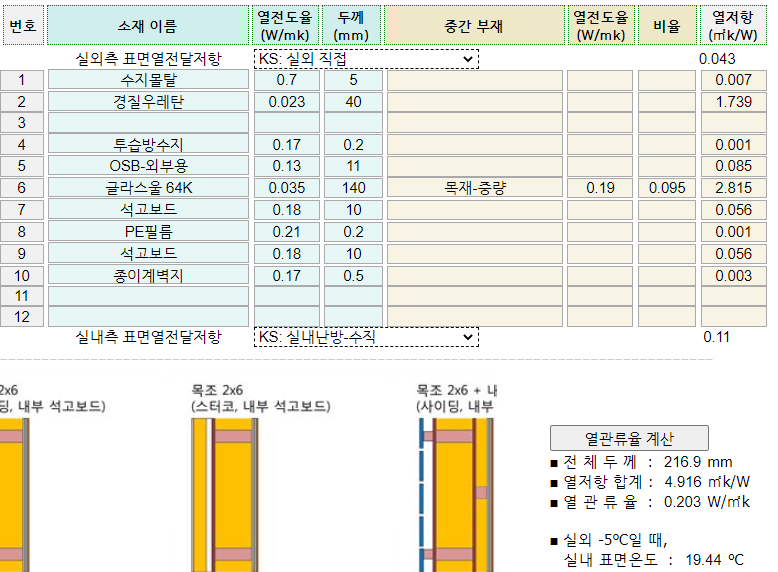This screenshot has width=778, height=572.
Task: Click the thermal resistance field showing 1.739
Action: pyautogui.click(x=733, y=102)
